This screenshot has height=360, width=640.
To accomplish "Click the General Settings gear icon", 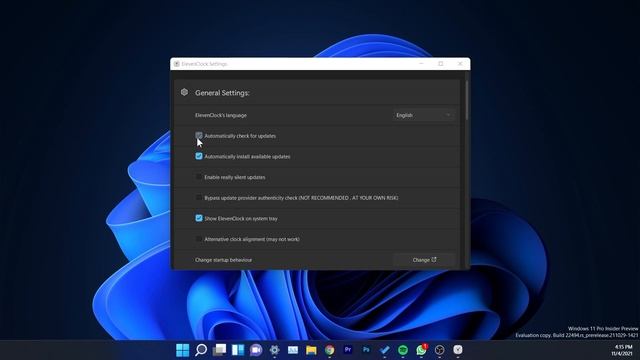I will coord(184,92).
